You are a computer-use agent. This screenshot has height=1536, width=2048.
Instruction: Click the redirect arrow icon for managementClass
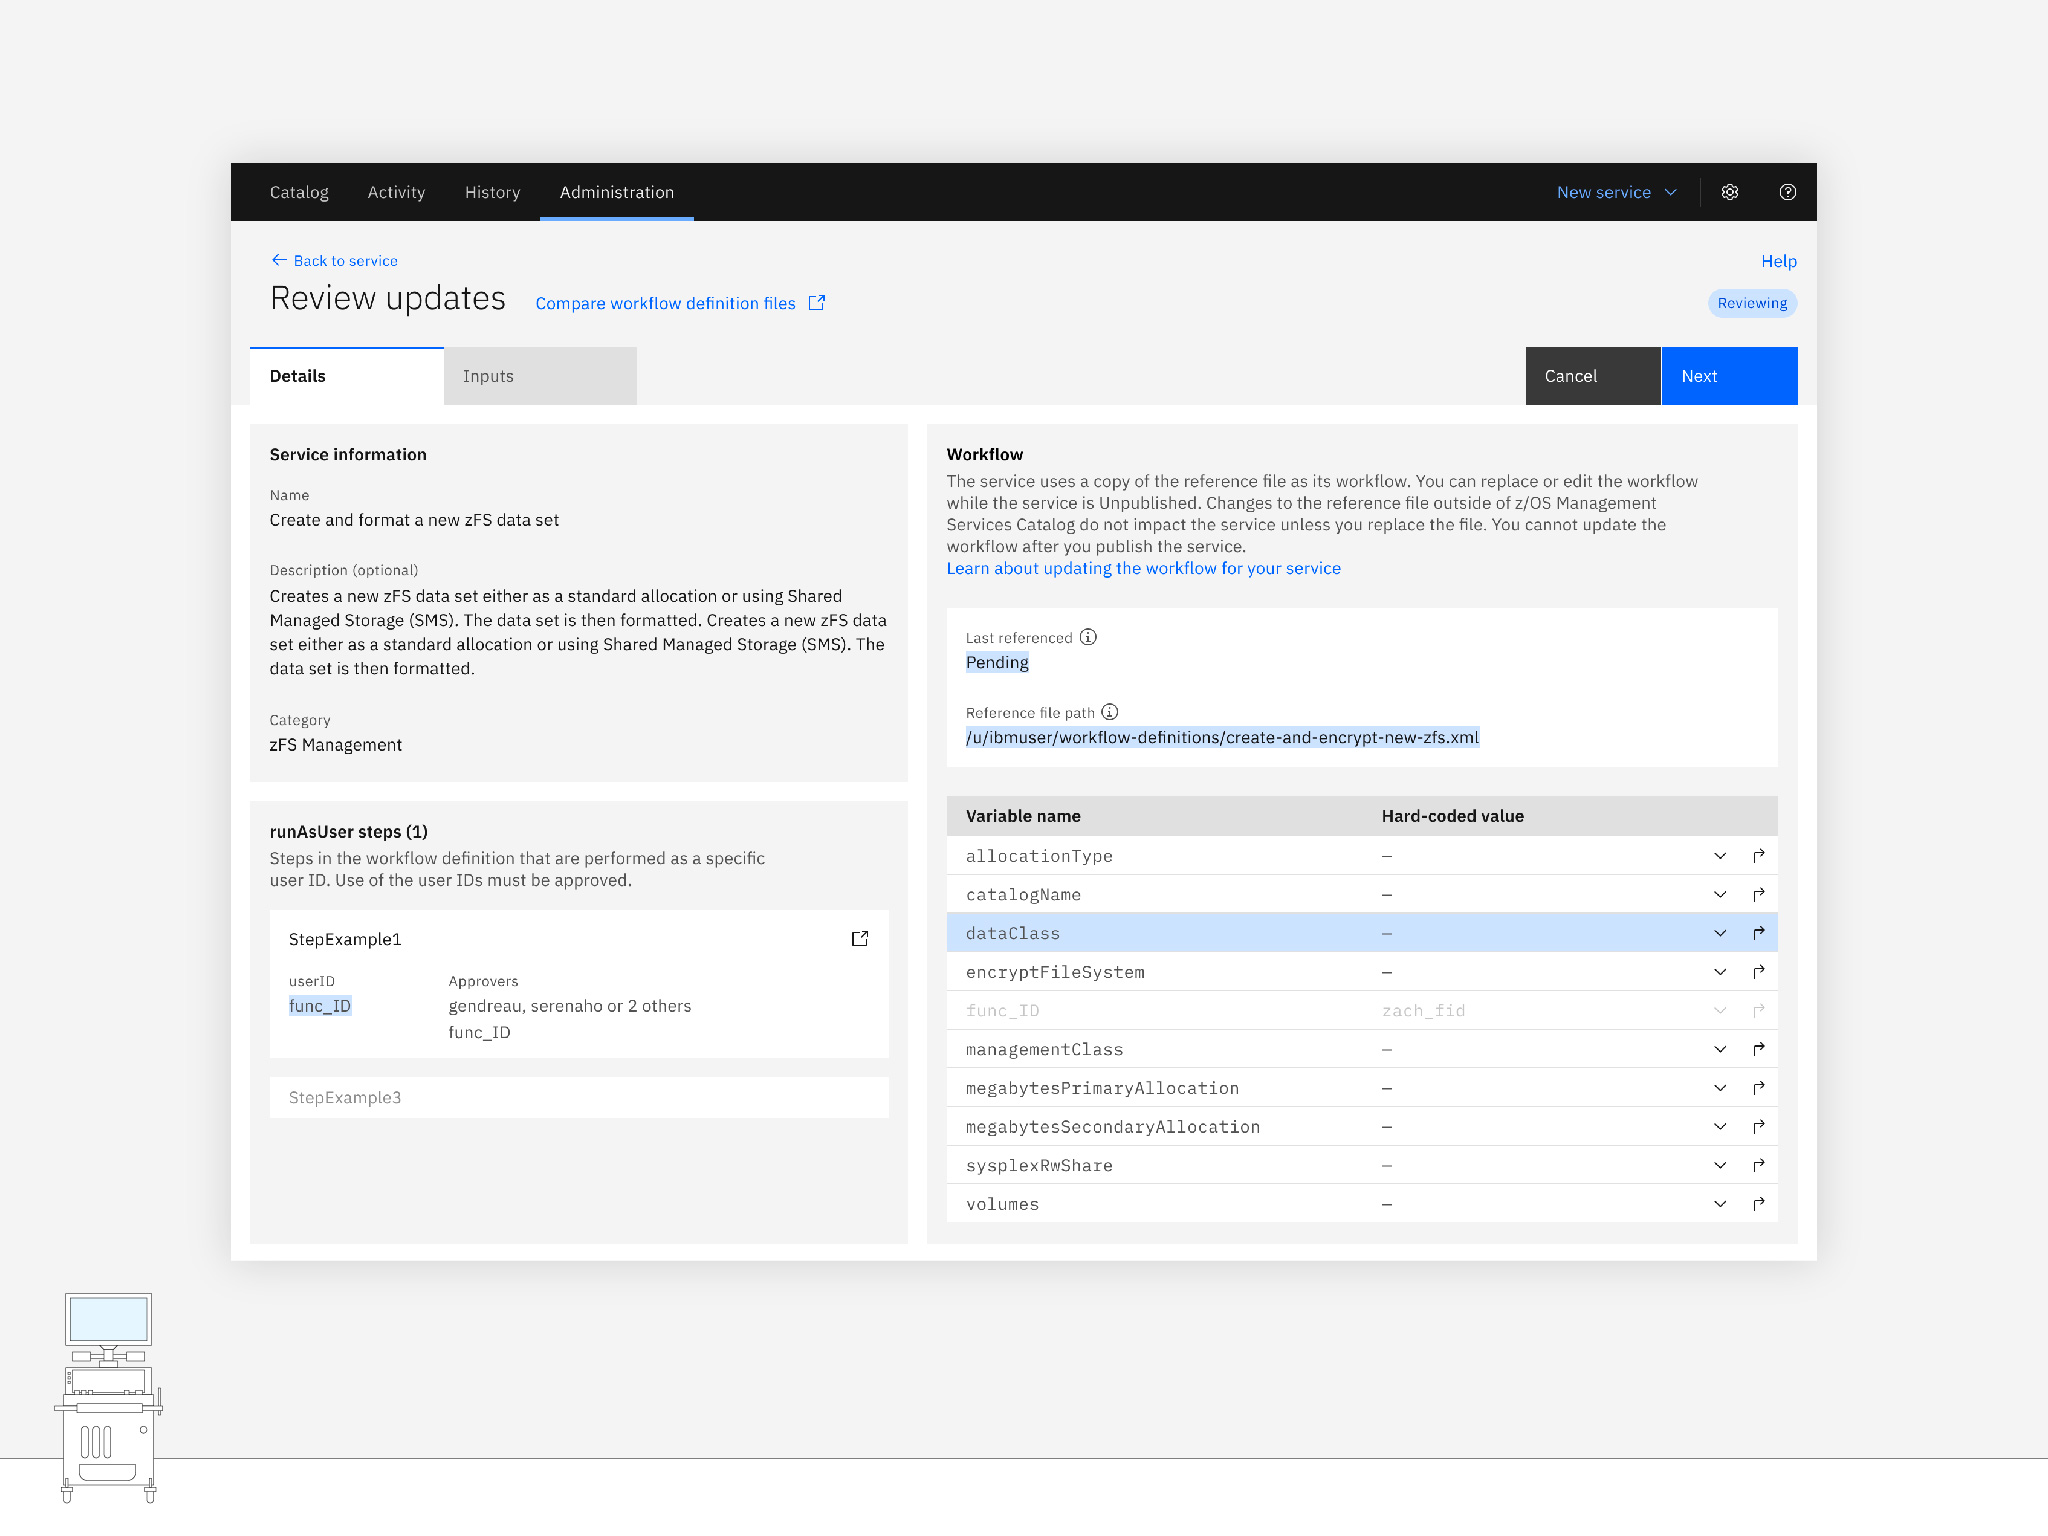[1759, 1049]
